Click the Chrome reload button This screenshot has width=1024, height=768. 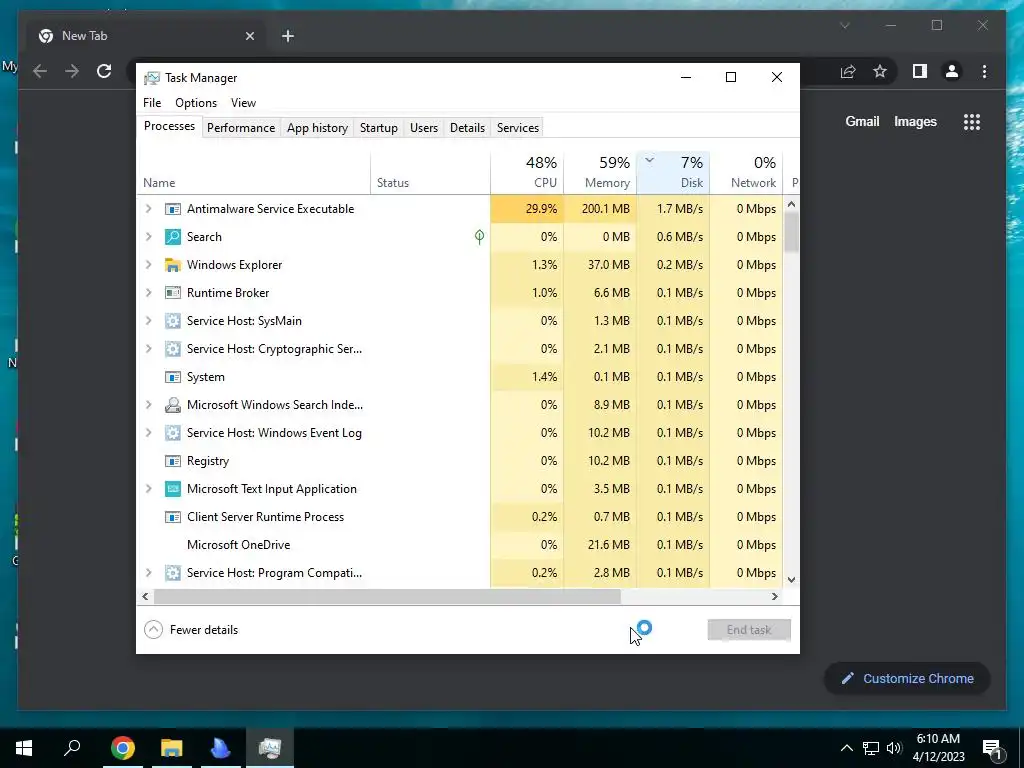tap(104, 71)
